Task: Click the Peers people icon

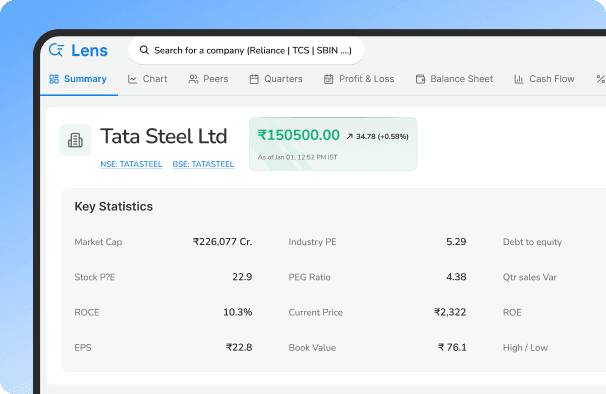Action: (193, 79)
